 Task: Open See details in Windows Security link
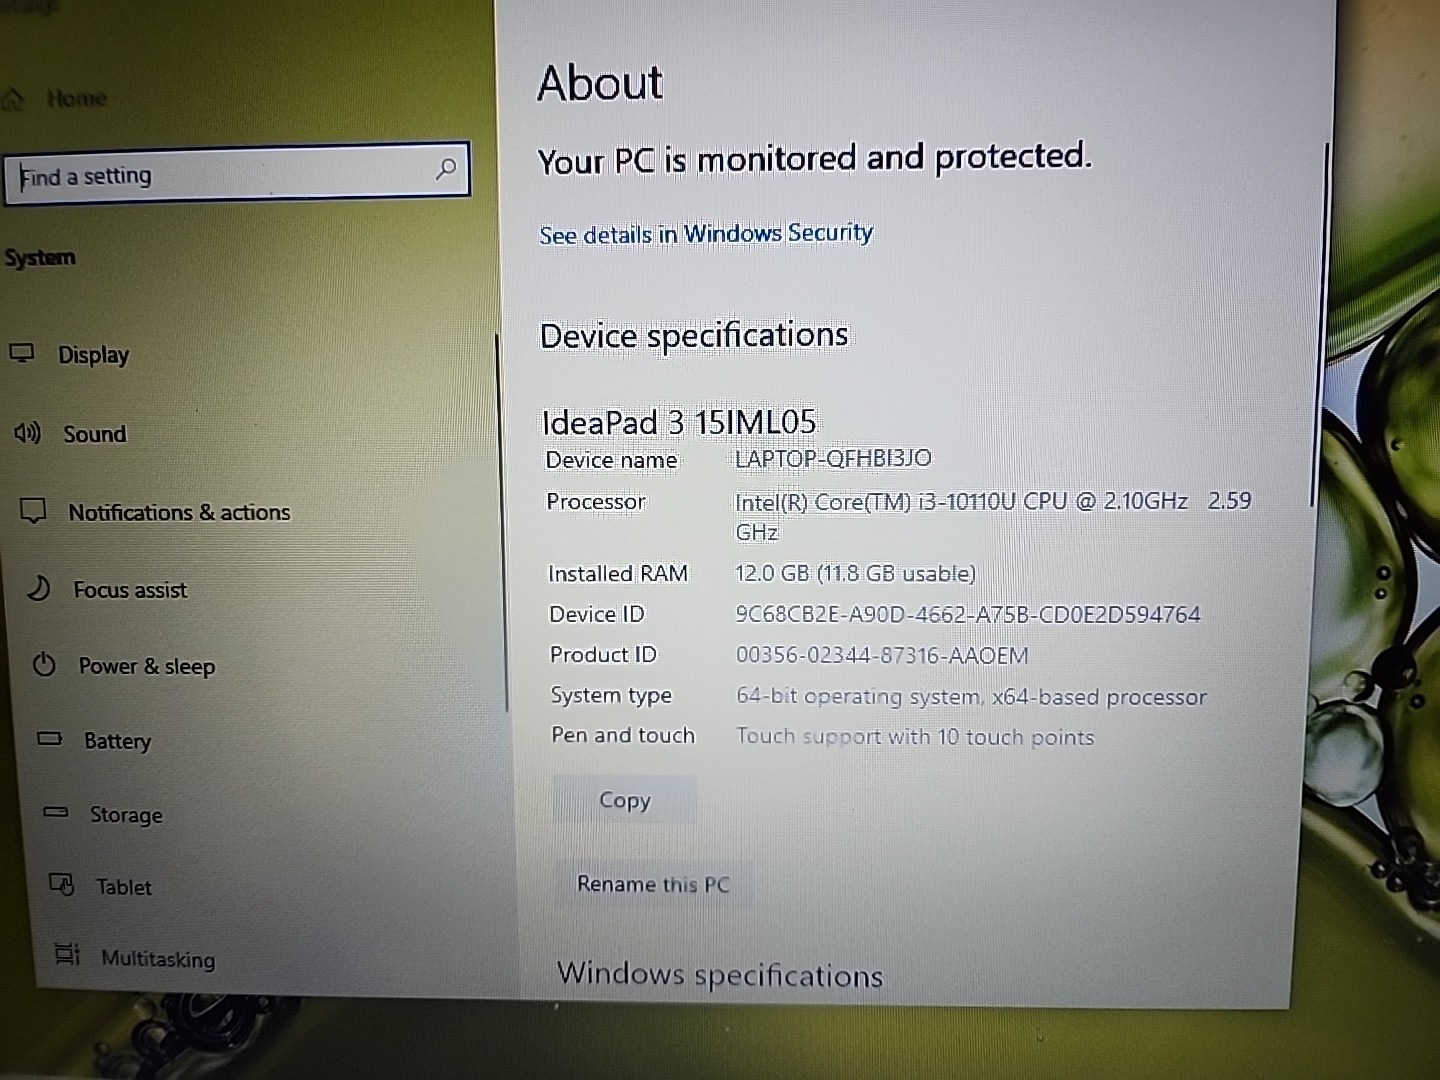706,234
